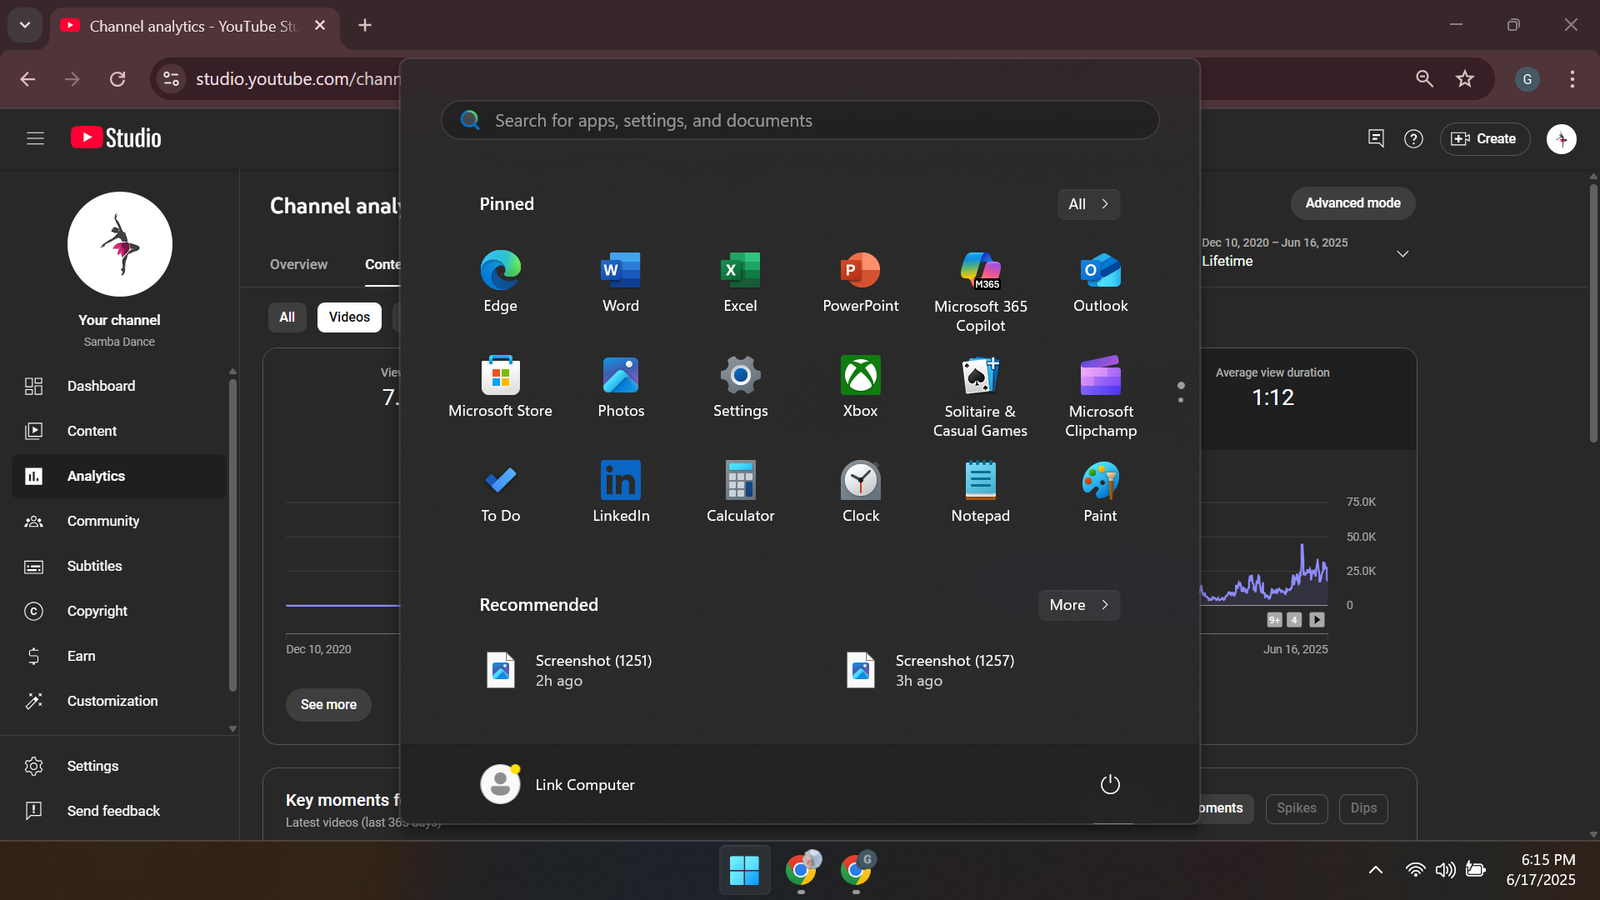Open a new Chrome tab
The image size is (1600, 900).
click(365, 25)
